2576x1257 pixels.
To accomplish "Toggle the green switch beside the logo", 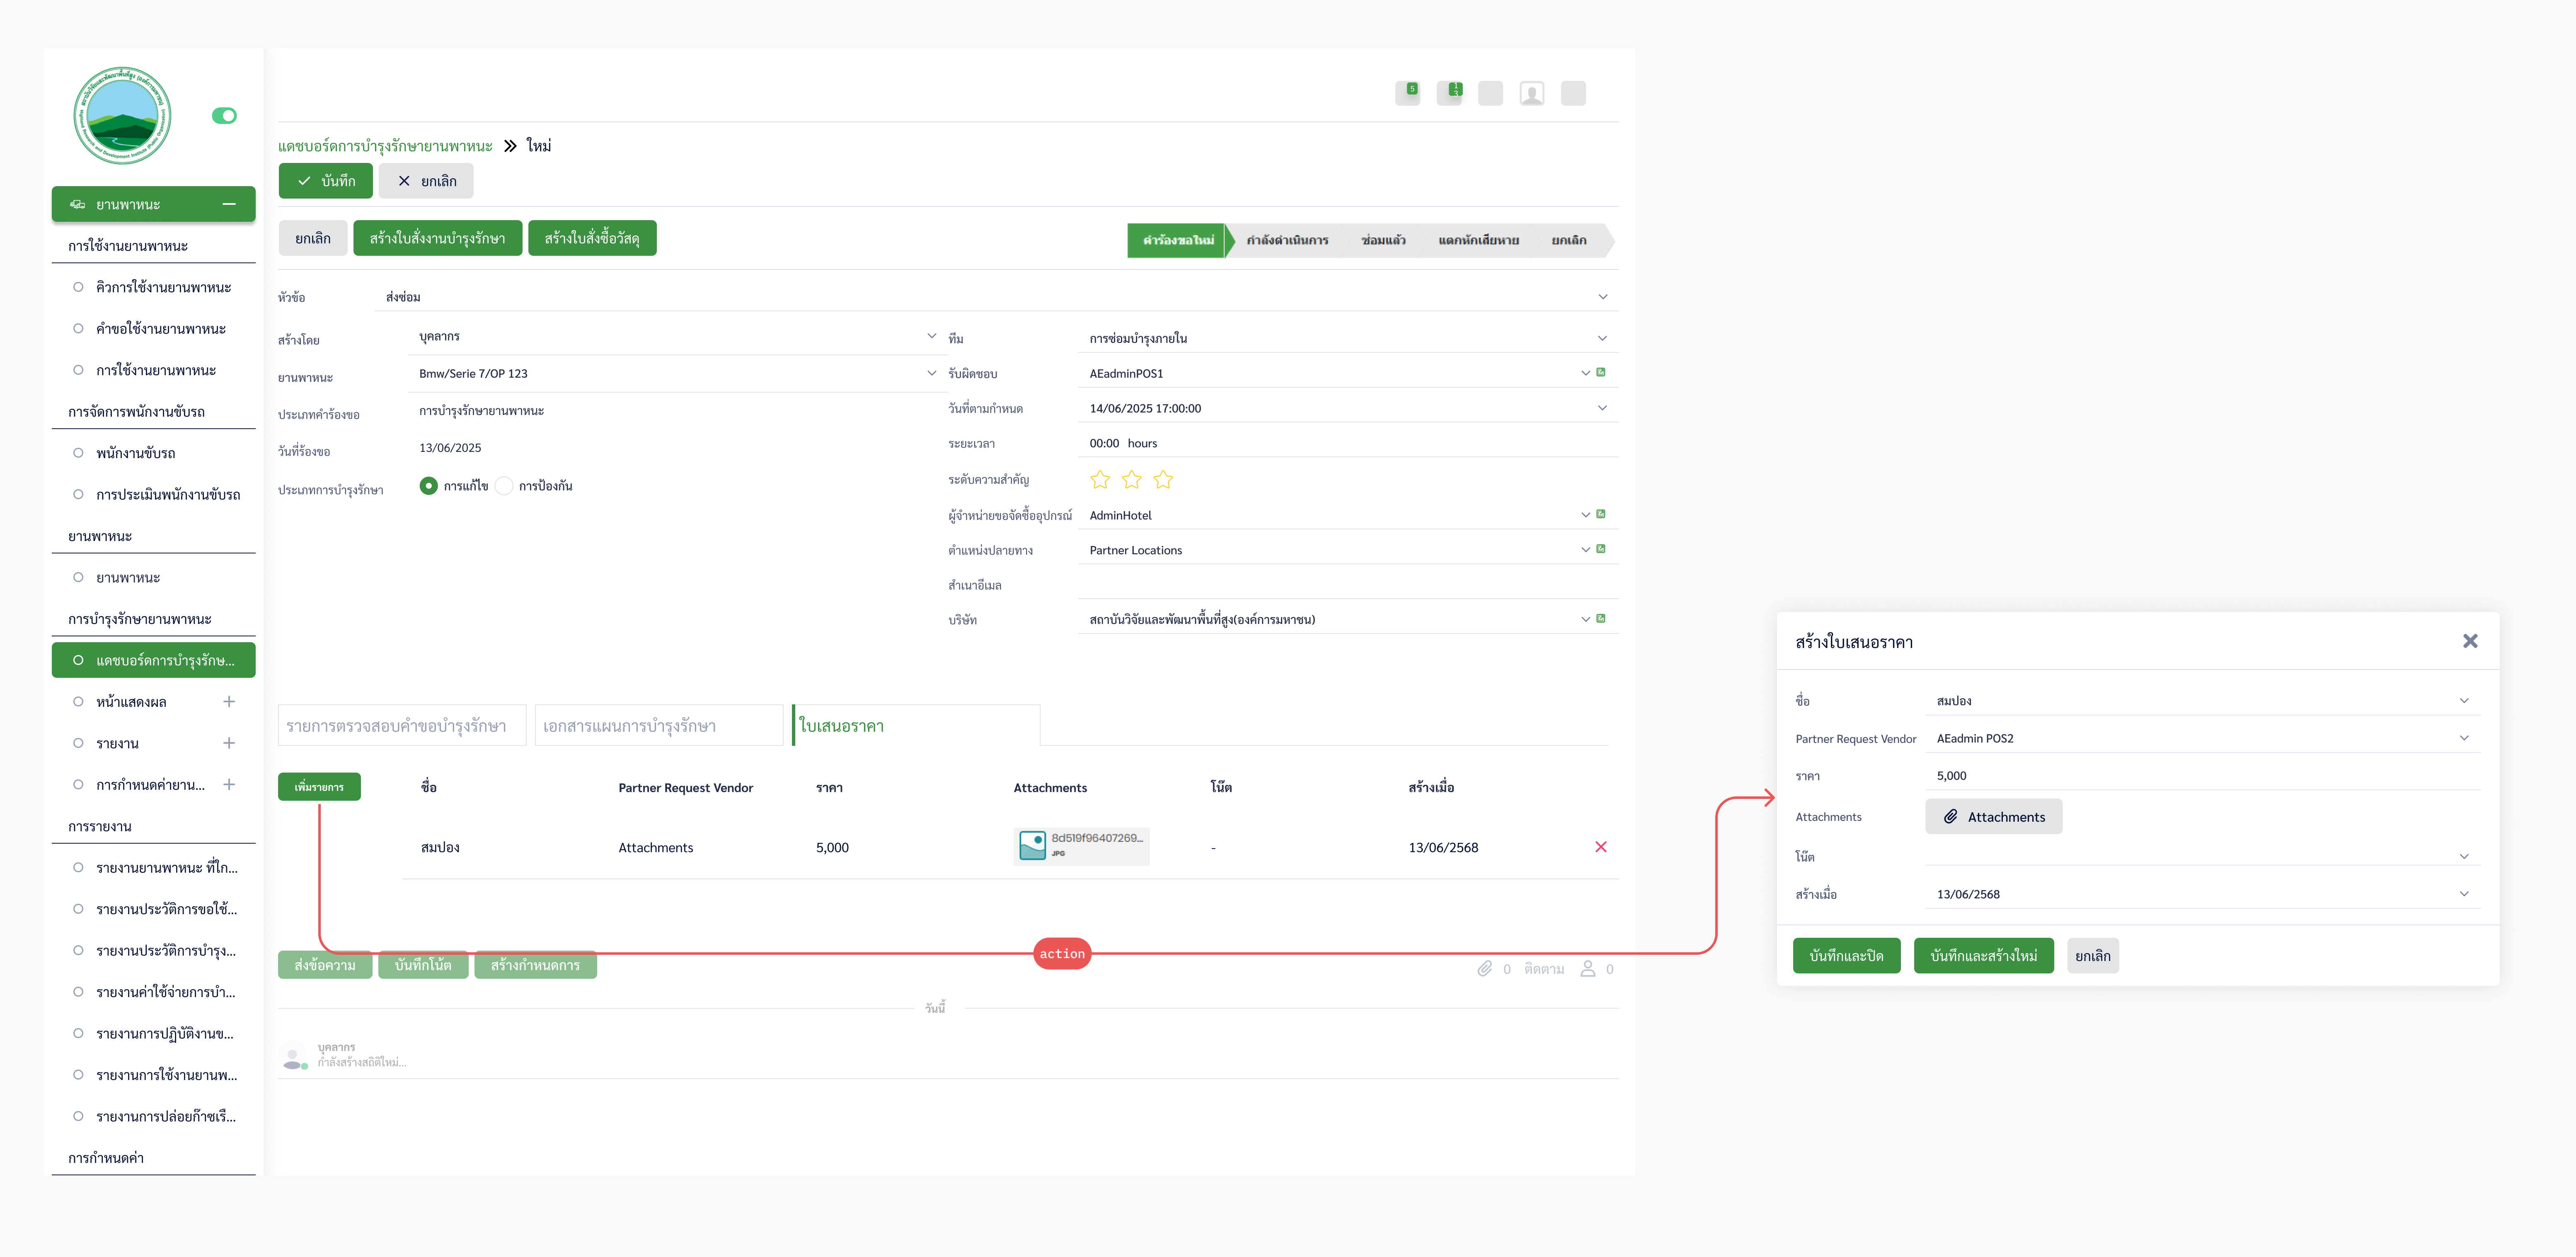I will coord(224,116).
